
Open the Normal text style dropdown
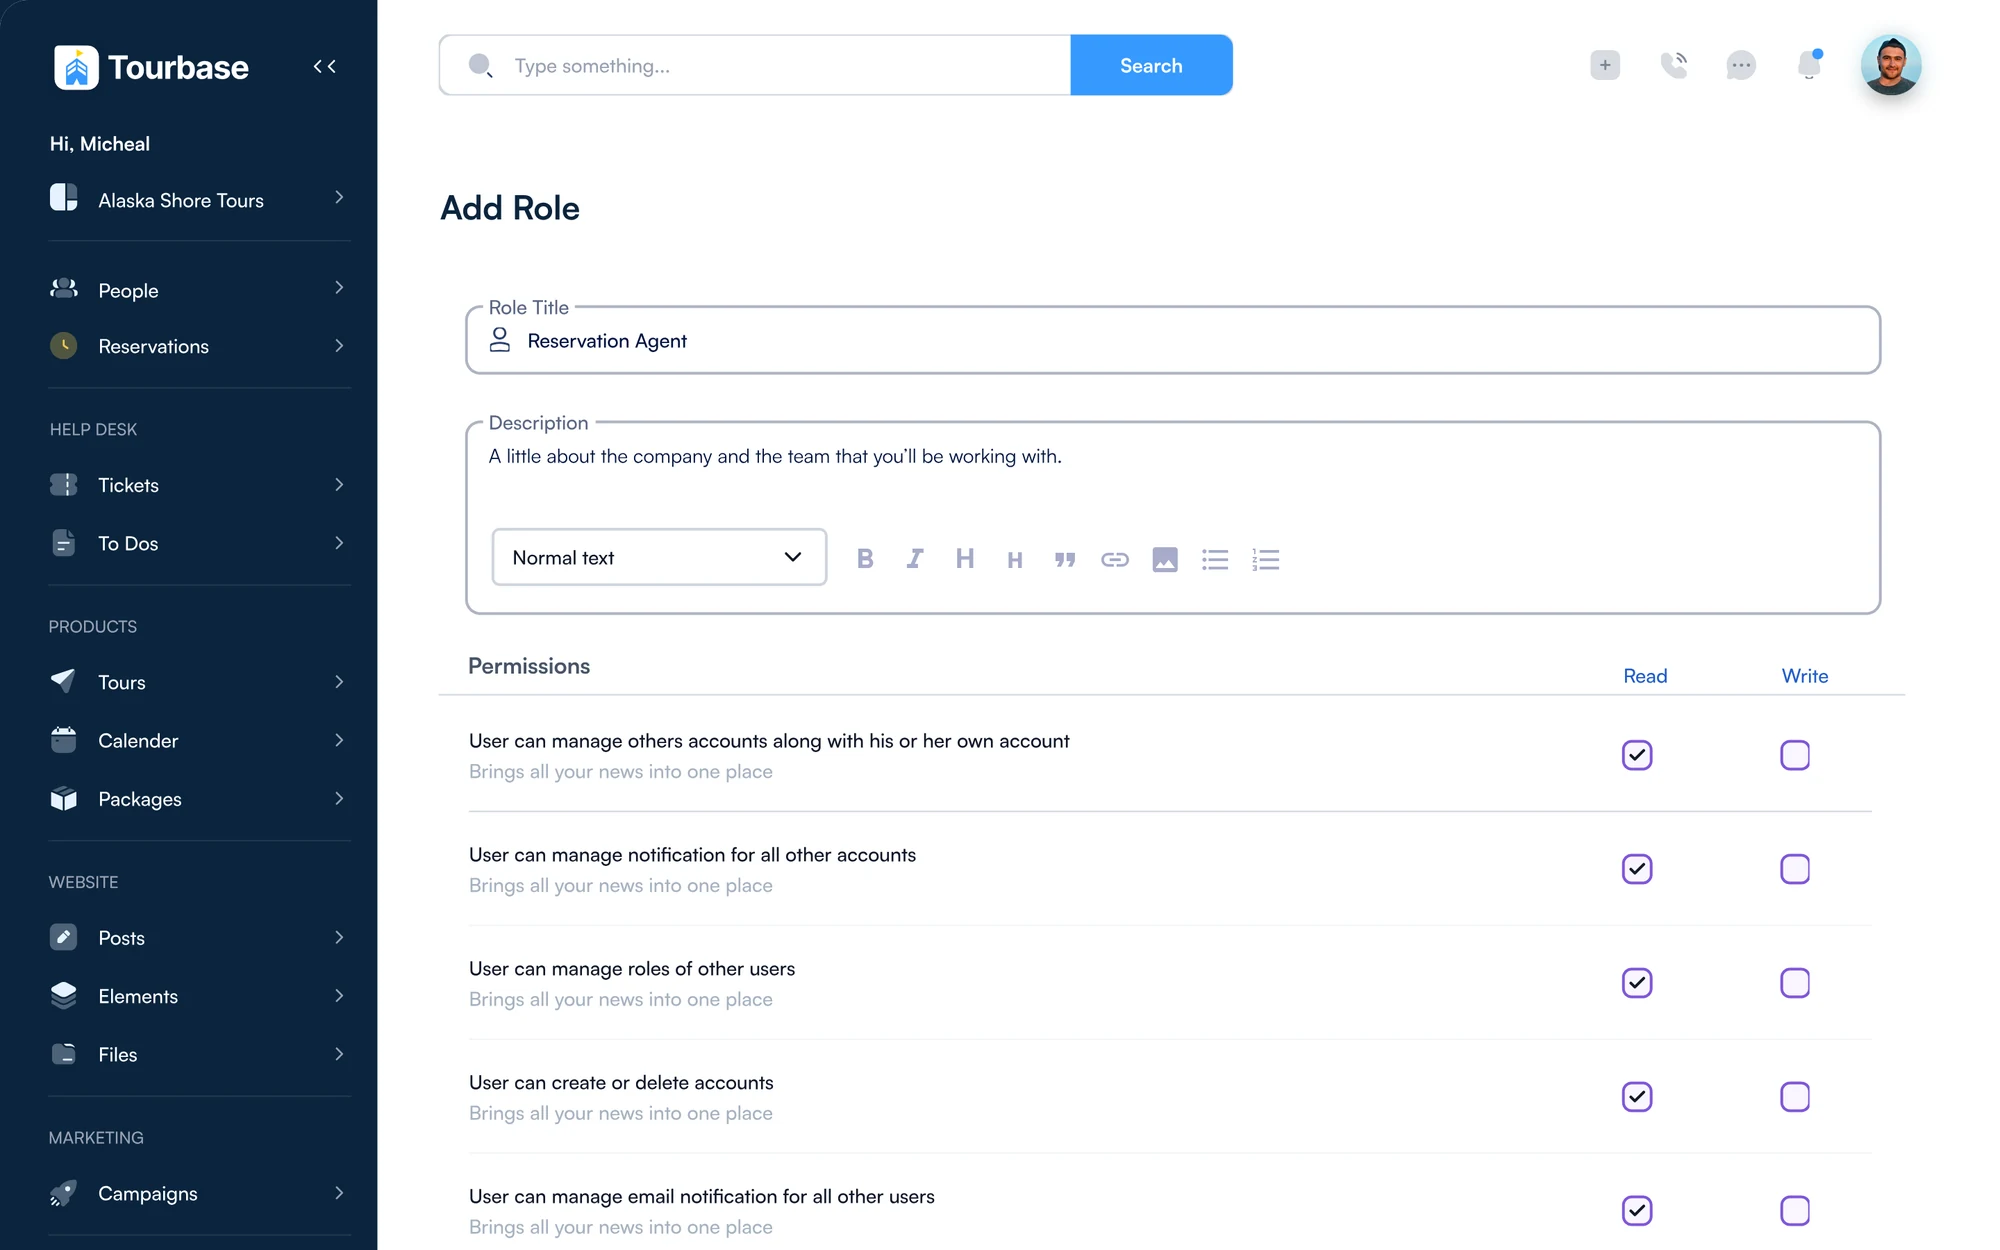pyautogui.click(x=659, y=557)
